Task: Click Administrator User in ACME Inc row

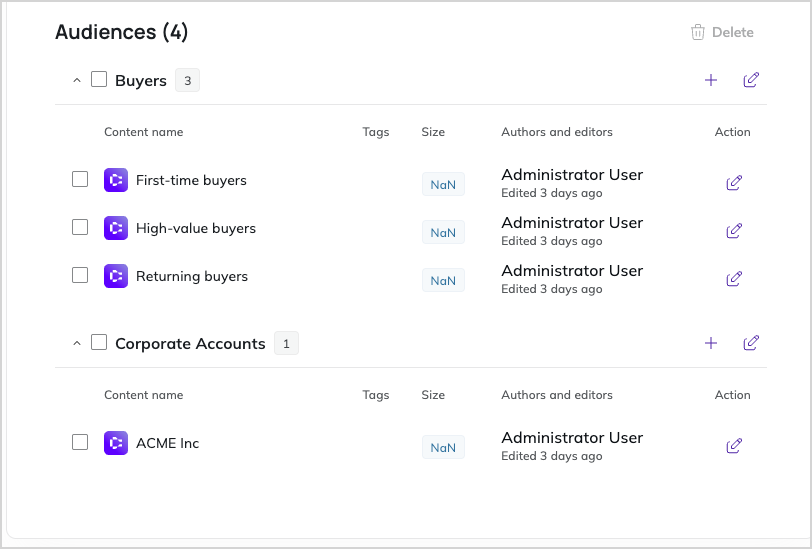Action: click(572, 438)
